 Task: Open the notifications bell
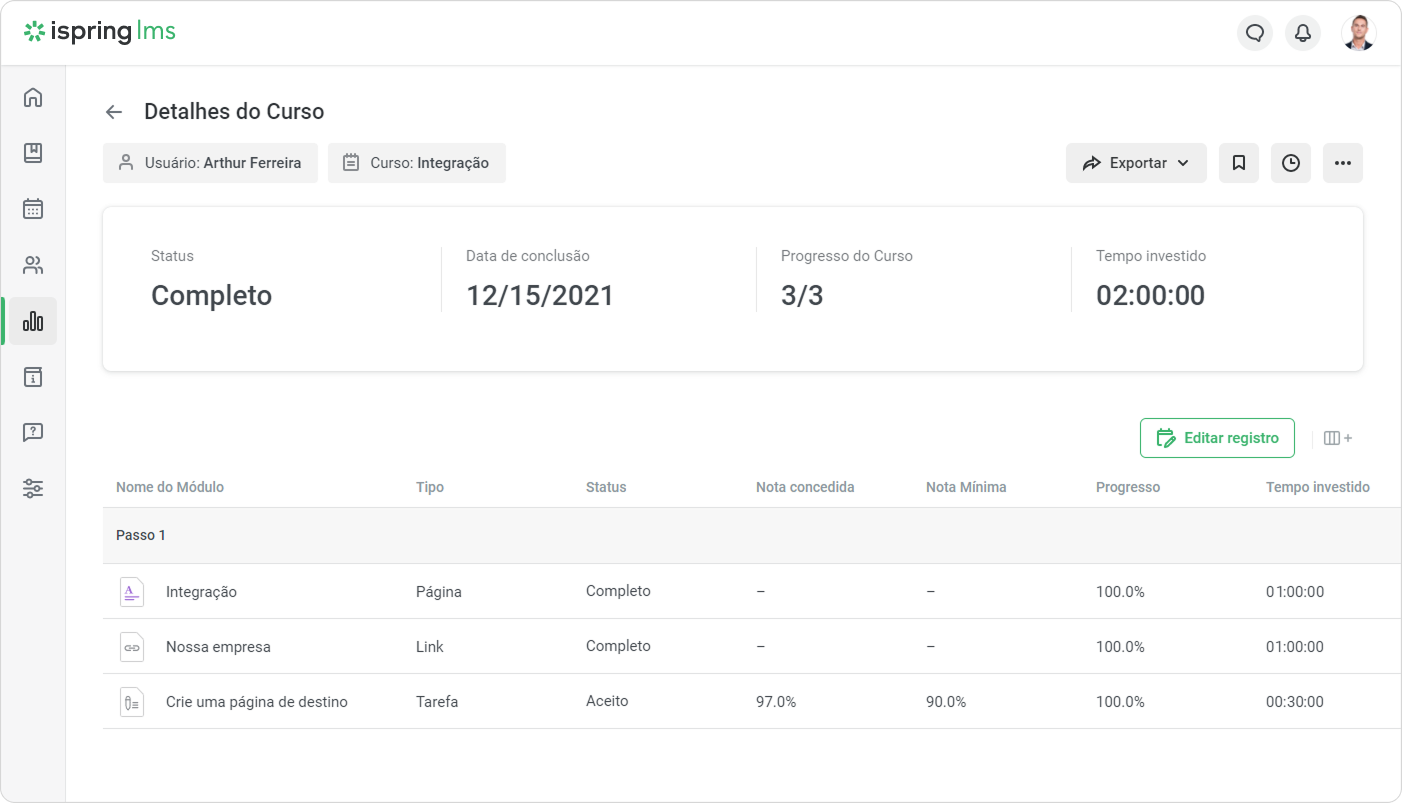tap(1303, 33)
